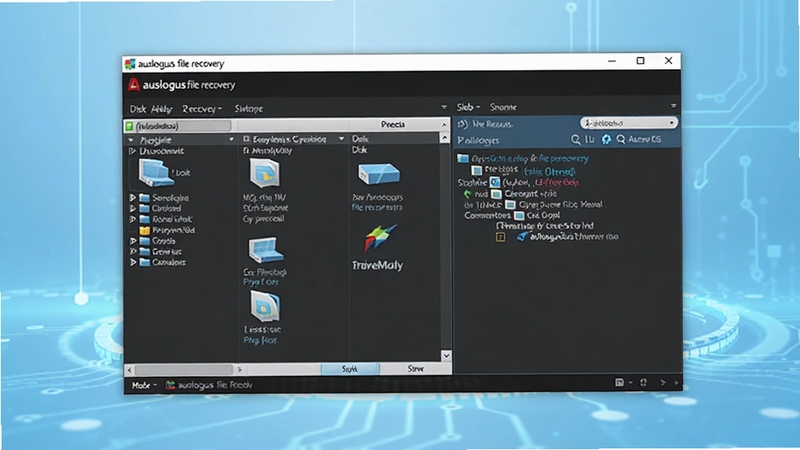
Task: Select the large computer icon in the left tree
Action: click(156, 173)
